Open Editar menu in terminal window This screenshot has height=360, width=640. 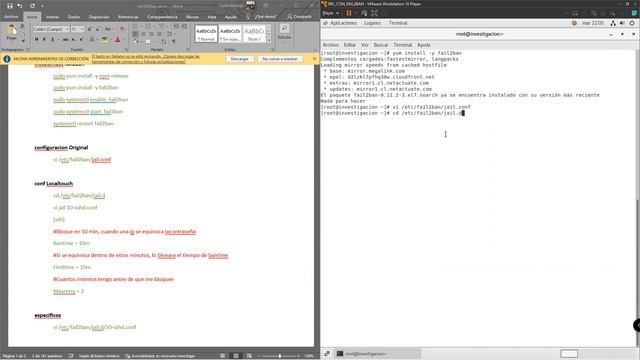tap(349, 45)
